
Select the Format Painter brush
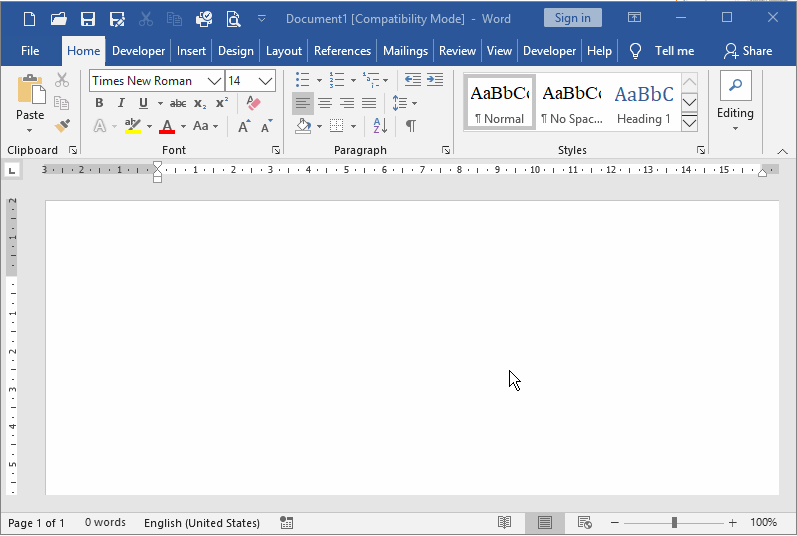tap(62, 125)
